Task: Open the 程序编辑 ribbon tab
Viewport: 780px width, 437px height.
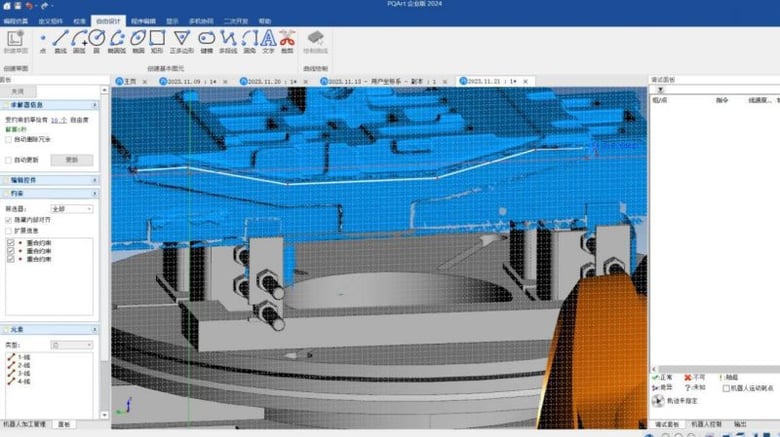Action: (143, 20)
